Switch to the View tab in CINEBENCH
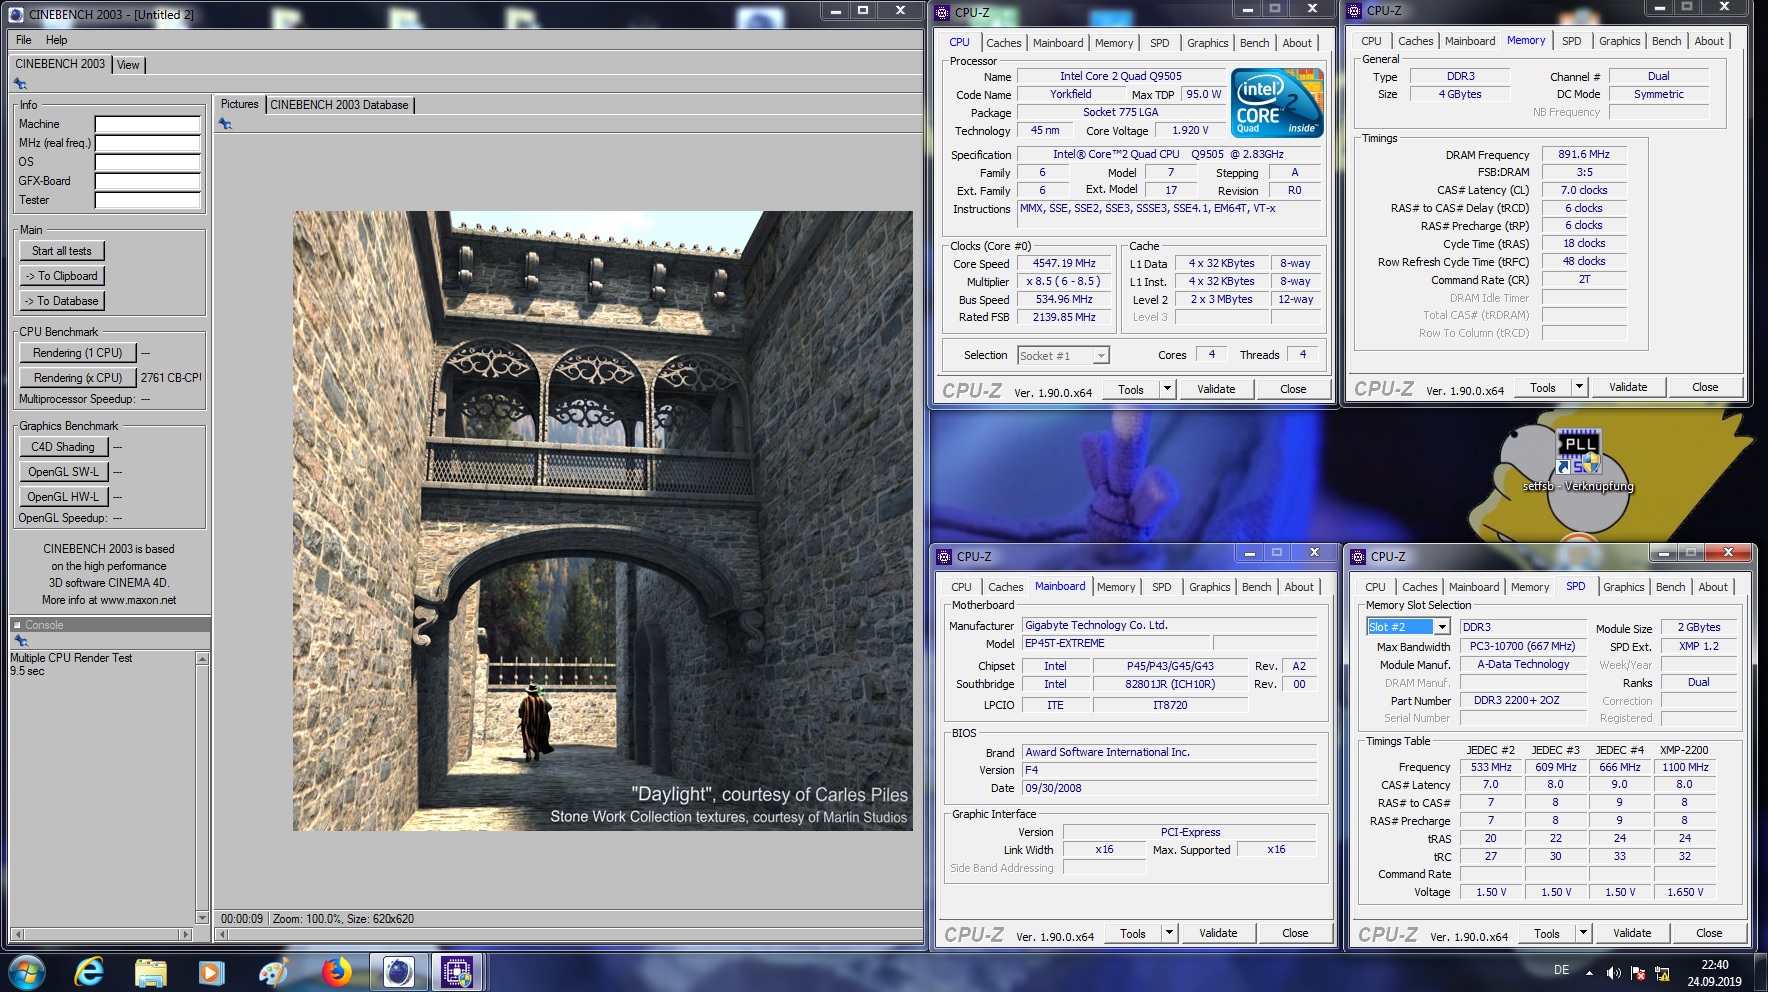Image resolution: width=1768 pixels, height=992 pixels. 128,65
